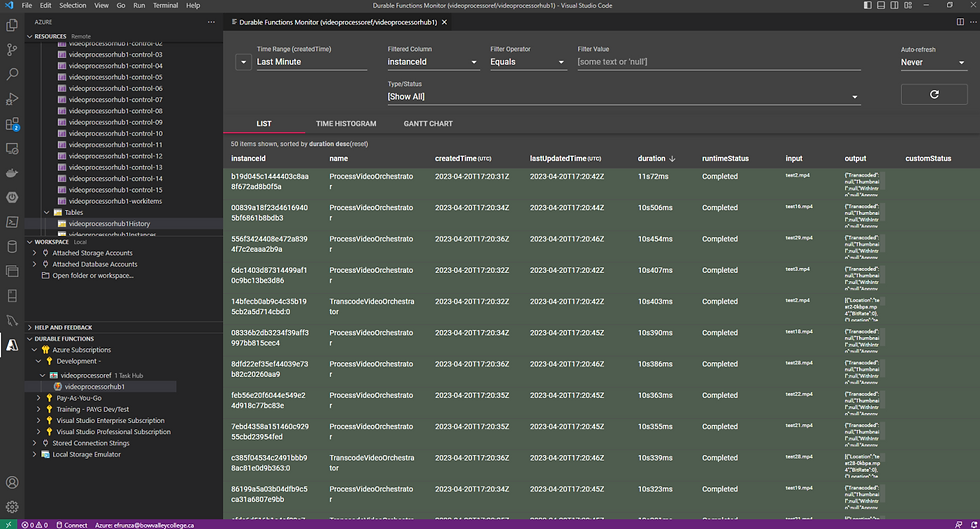The height and width of the screenshot is (529, 980).
Task: Open the Terminal menu
Action: 166,5
